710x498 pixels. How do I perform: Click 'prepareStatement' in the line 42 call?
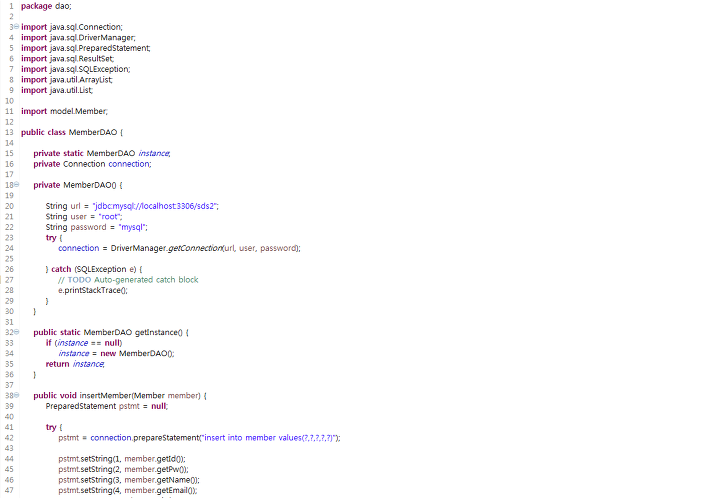166,438
